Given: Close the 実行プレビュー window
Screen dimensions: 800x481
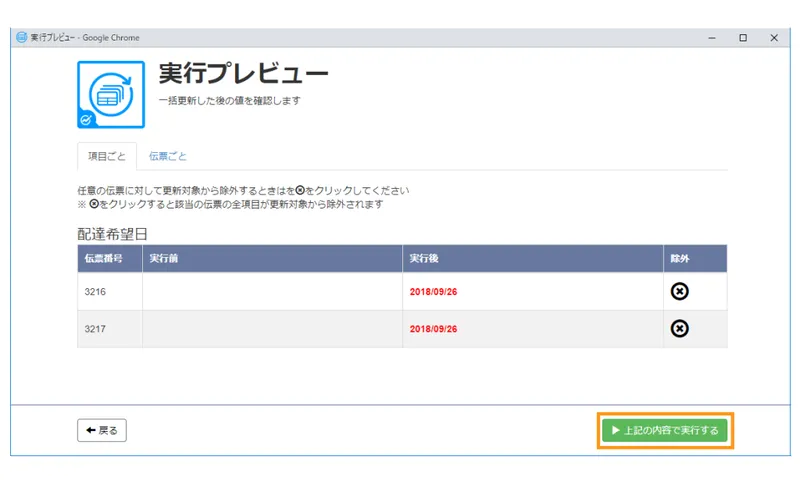Looking at the screenshot, I should pos(774,38).
